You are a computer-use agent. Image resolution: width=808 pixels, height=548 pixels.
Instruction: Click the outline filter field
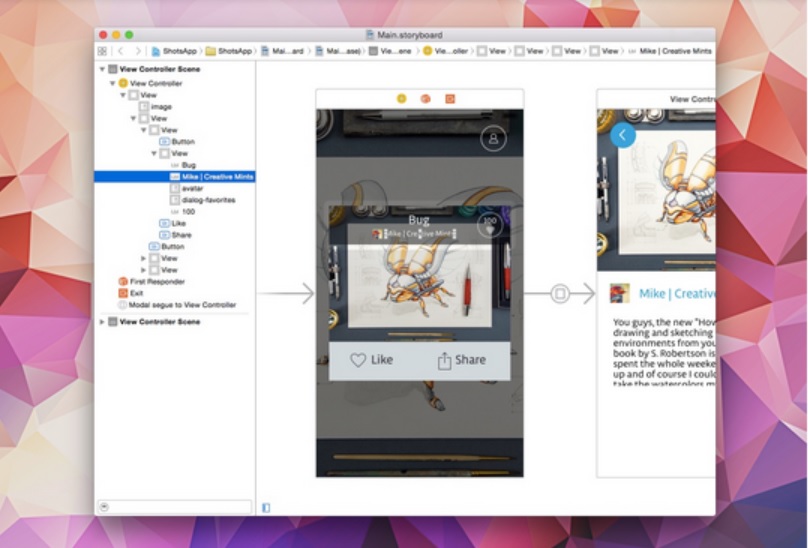coord(175,507)
